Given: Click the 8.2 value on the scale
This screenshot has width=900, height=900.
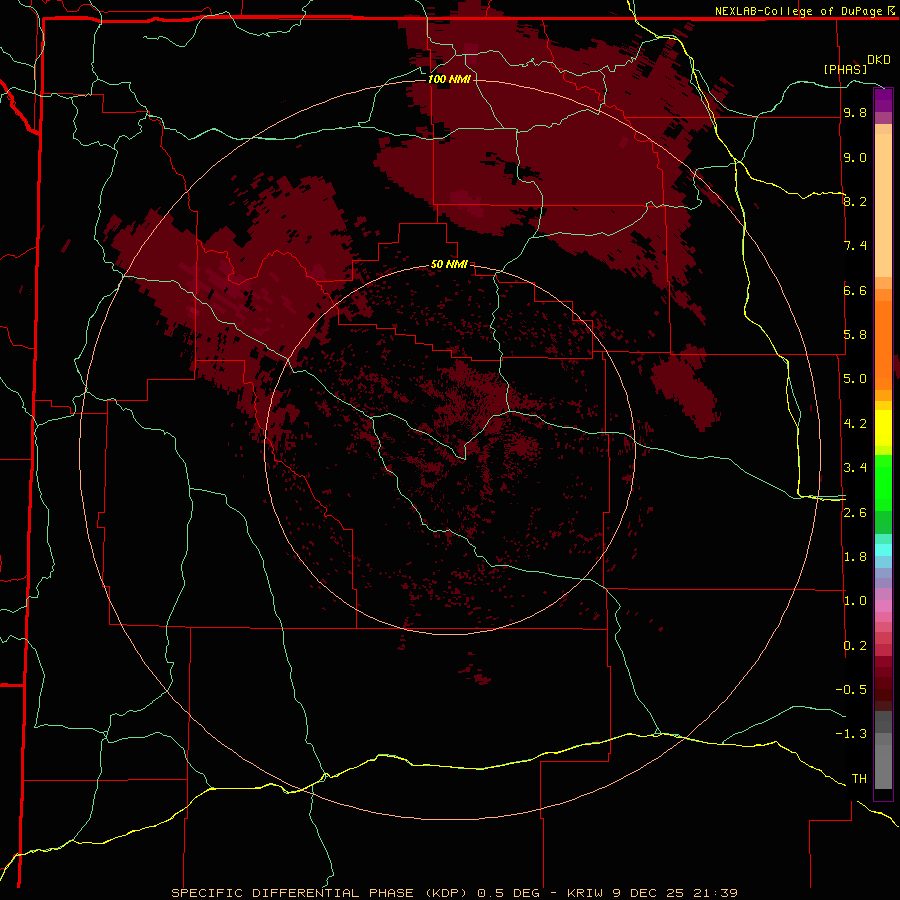Looking at the screenshot, I should 855,201.
